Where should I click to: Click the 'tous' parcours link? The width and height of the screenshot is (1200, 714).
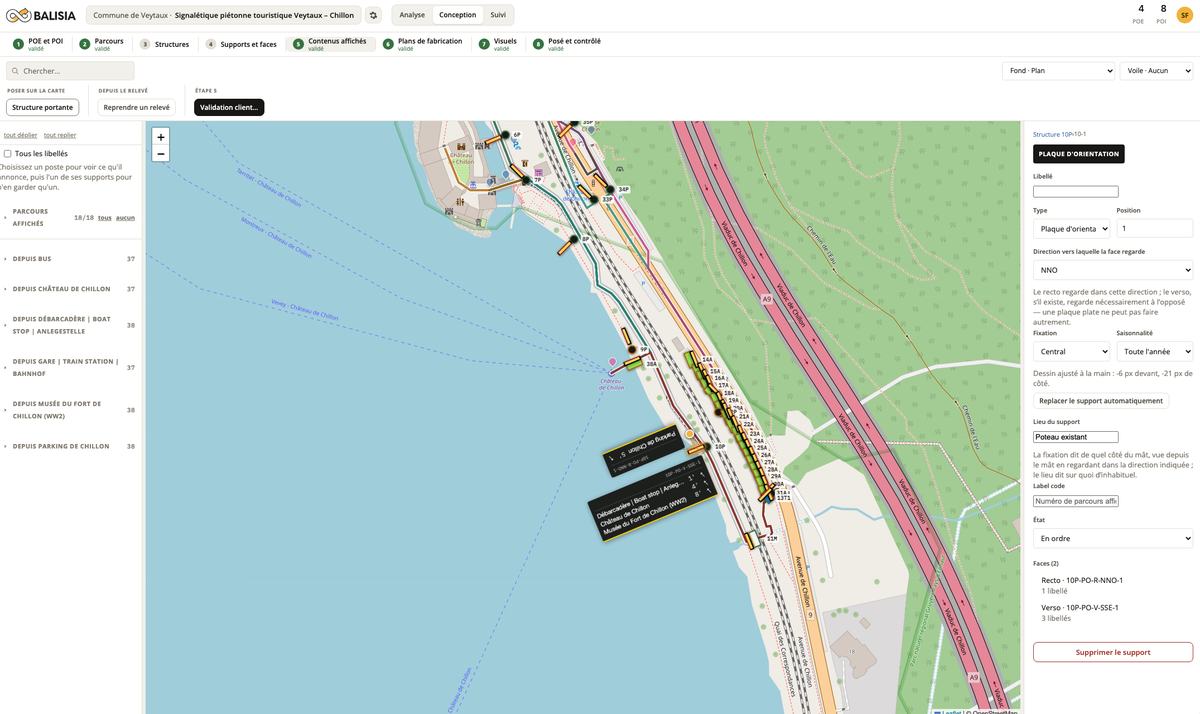pos(105,218)
